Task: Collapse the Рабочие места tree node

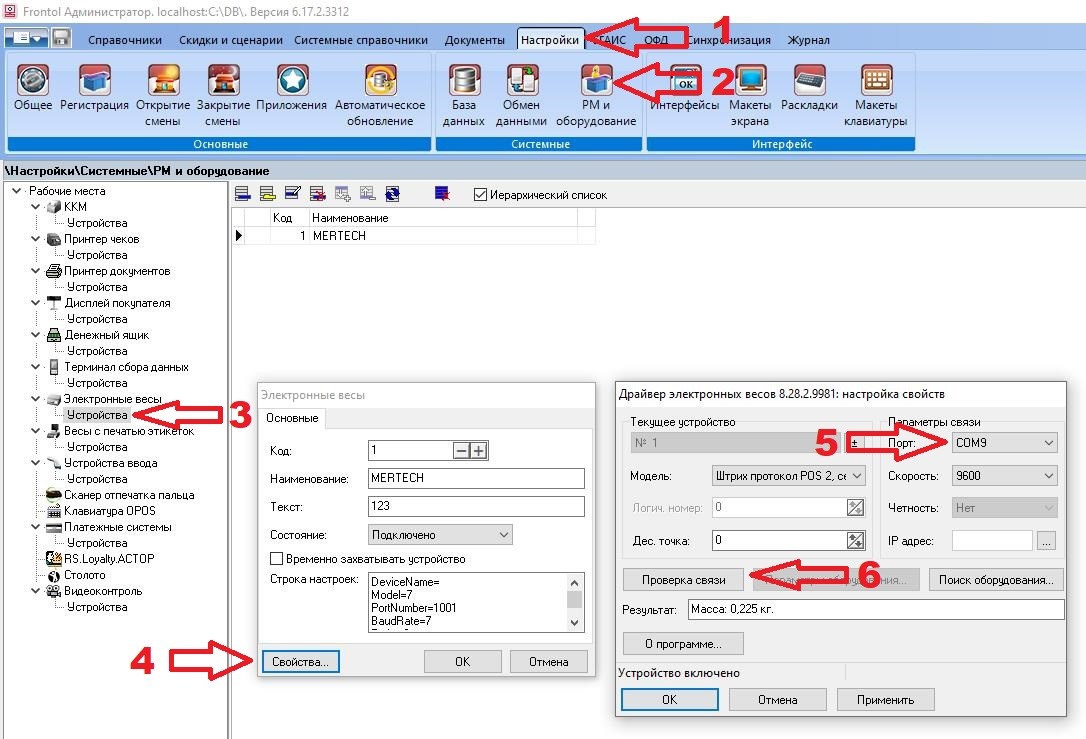Action: tap(17, 191)
